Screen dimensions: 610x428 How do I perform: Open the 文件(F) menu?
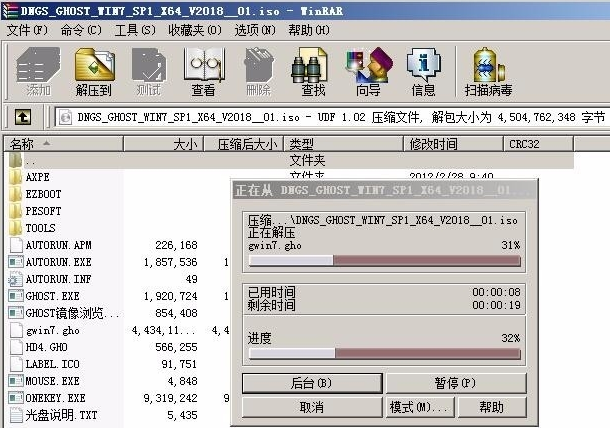click(27, 30)
